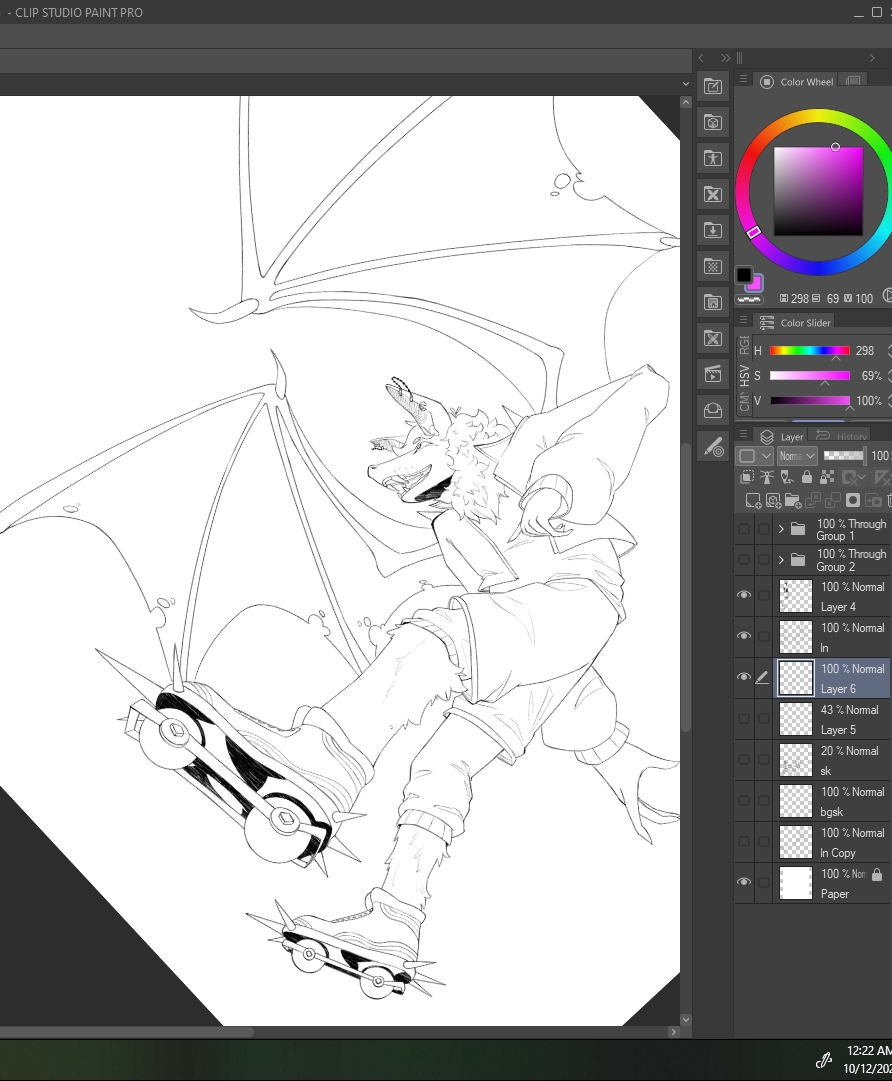
Task: Click the Windows pen tray icon
Action: tap(824, 1060)
